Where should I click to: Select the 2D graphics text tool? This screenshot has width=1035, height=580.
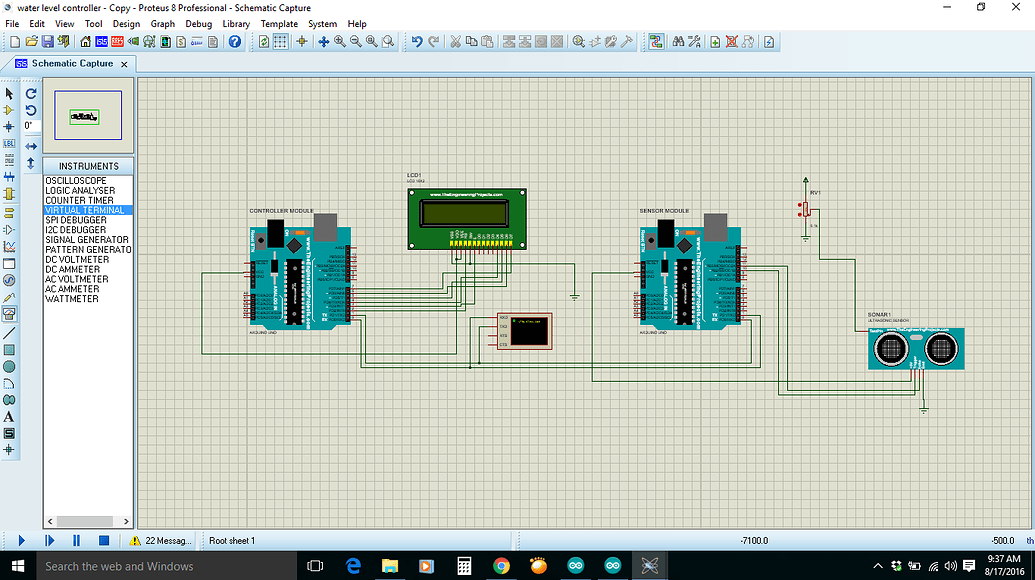tap(9, 415)
